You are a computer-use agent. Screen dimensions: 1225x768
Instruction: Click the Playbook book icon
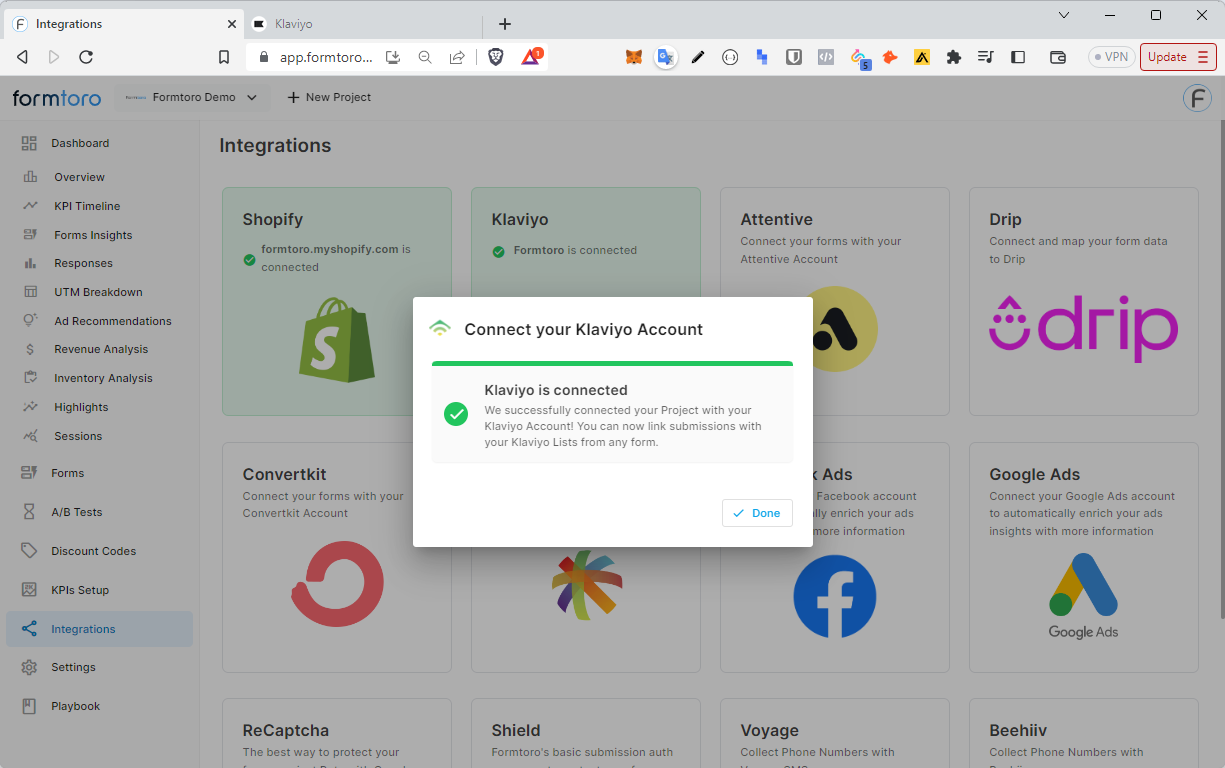click(x=29, y=706)
